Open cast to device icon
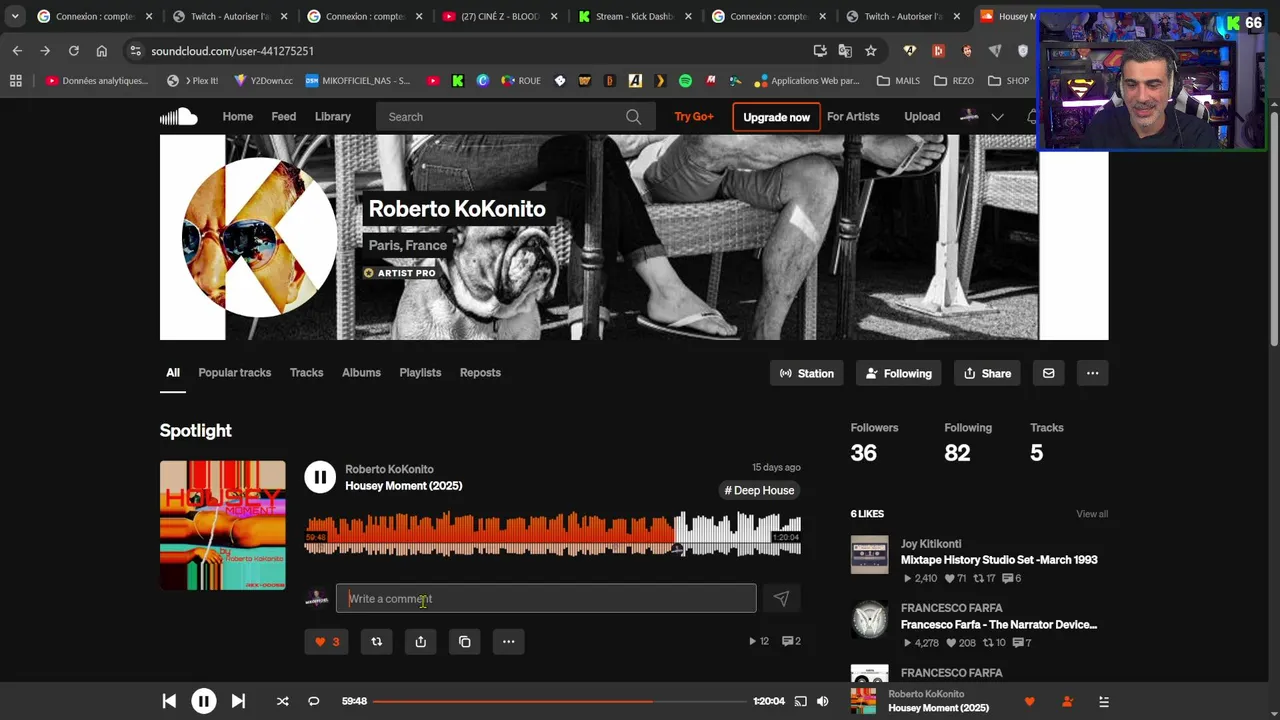The image size is (1280, 720). tap(800, 701)
